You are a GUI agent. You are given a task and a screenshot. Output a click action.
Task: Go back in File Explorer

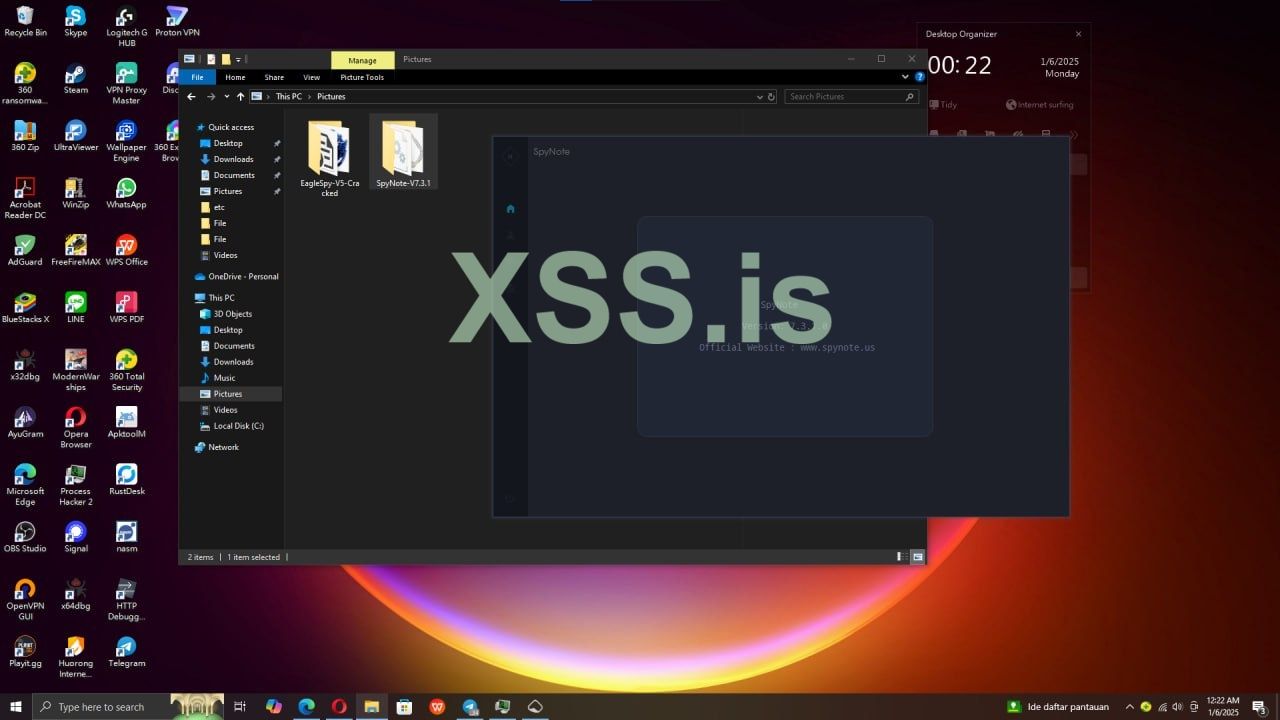click(x=191, y=97)
